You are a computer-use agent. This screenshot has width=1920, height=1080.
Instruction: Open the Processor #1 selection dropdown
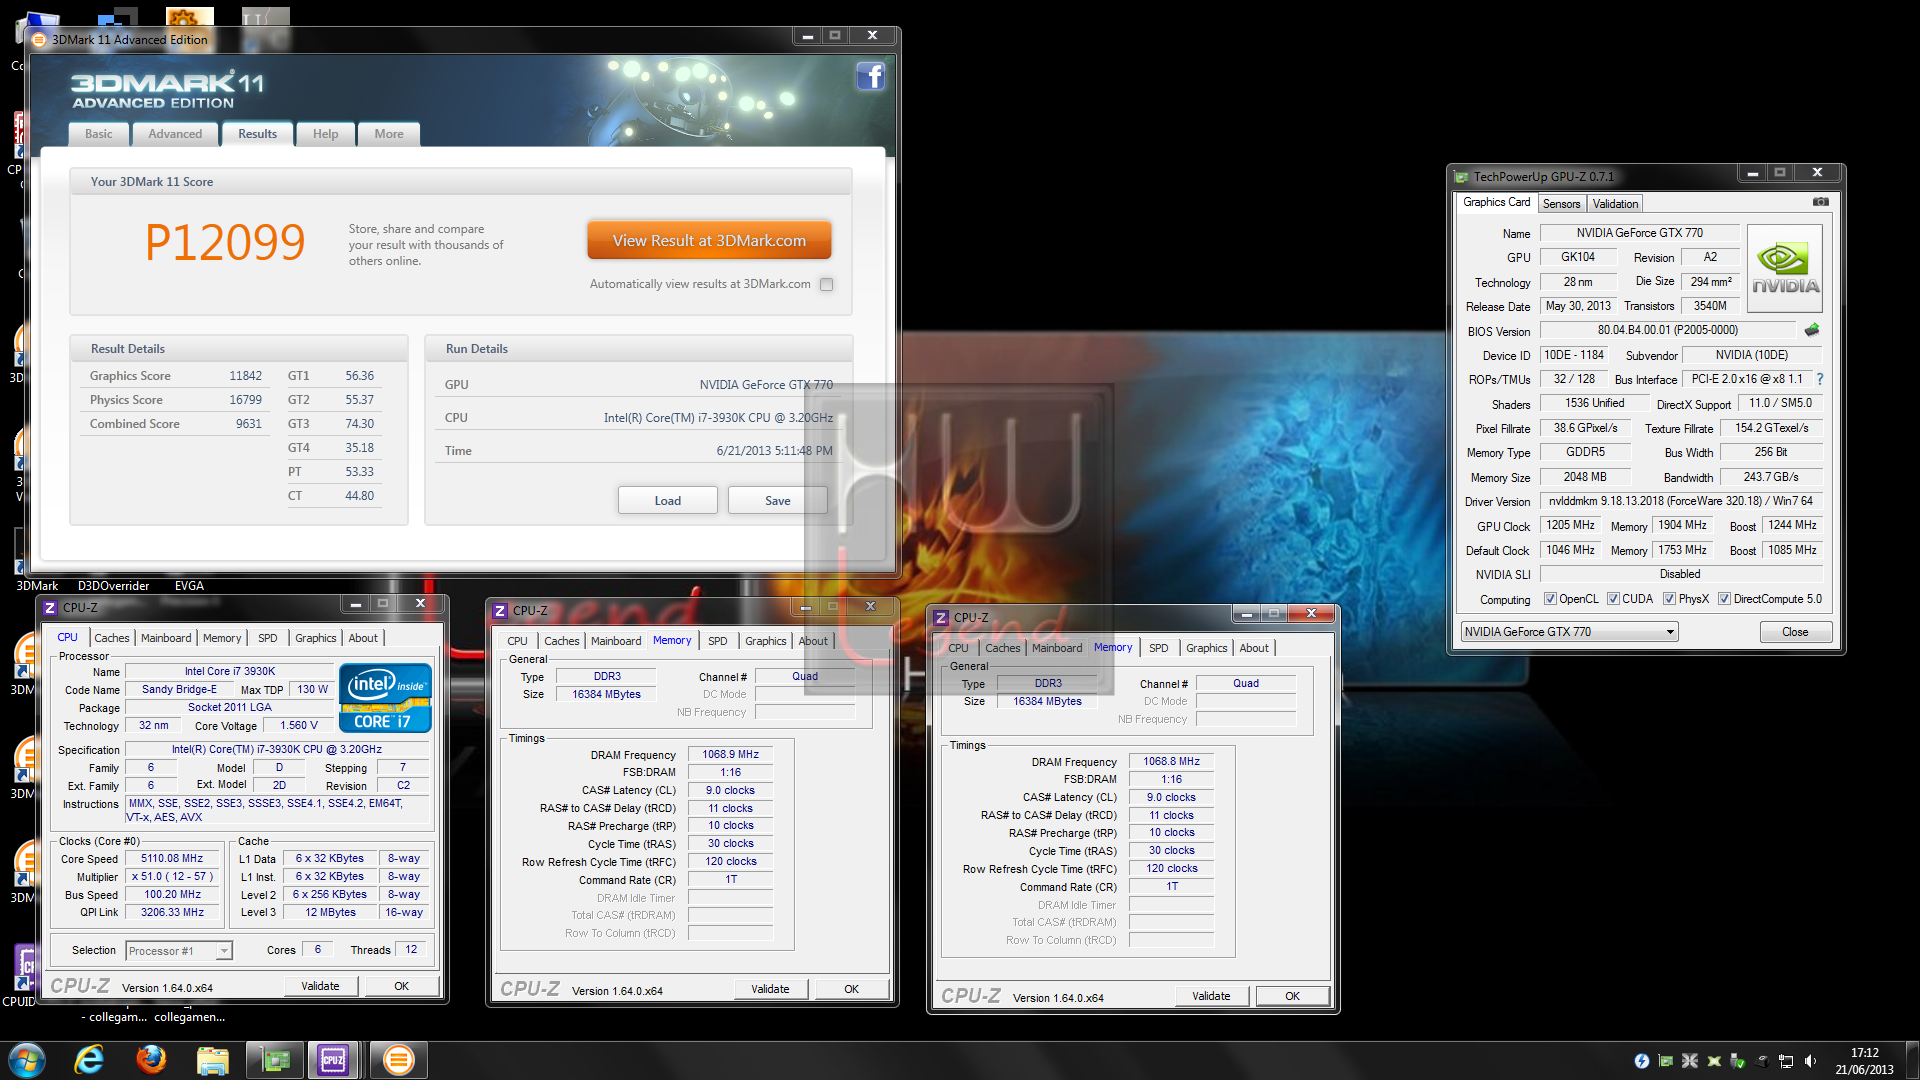point(180,951)
